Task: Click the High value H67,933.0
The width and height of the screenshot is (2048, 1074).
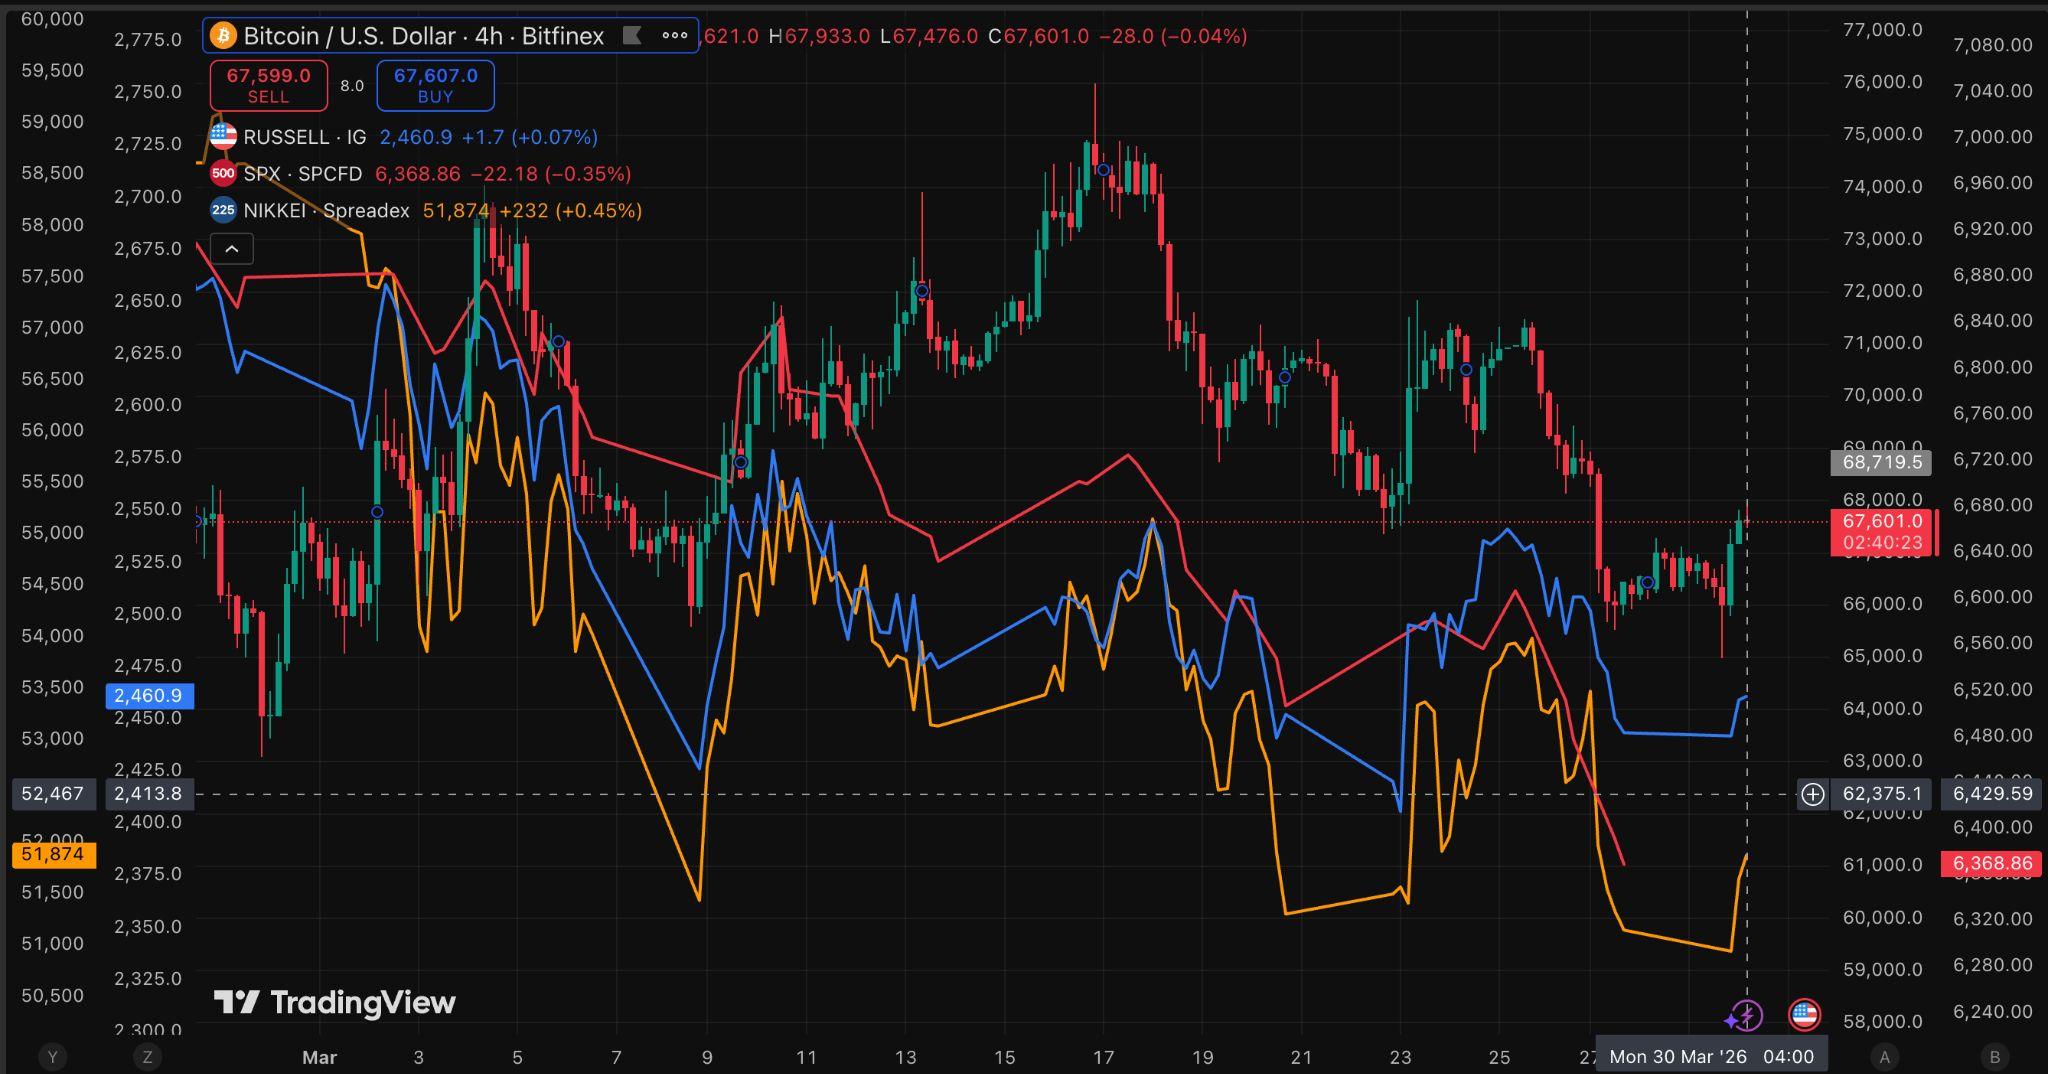Action: tap(820, 36)
